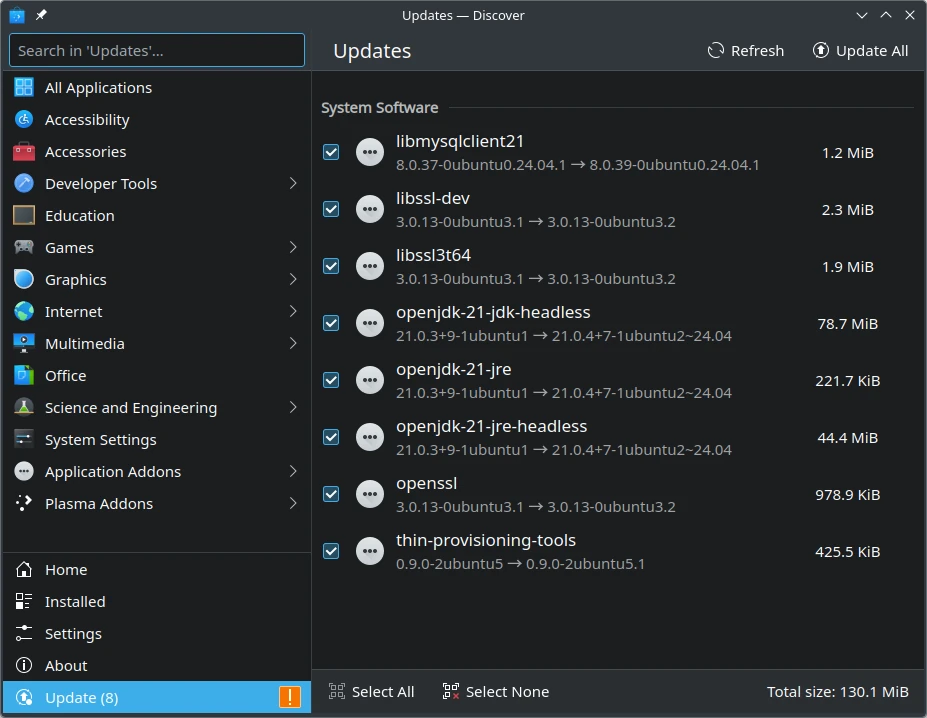Uncheck the thin-provisioning-tools checkbox

(331, 551)
